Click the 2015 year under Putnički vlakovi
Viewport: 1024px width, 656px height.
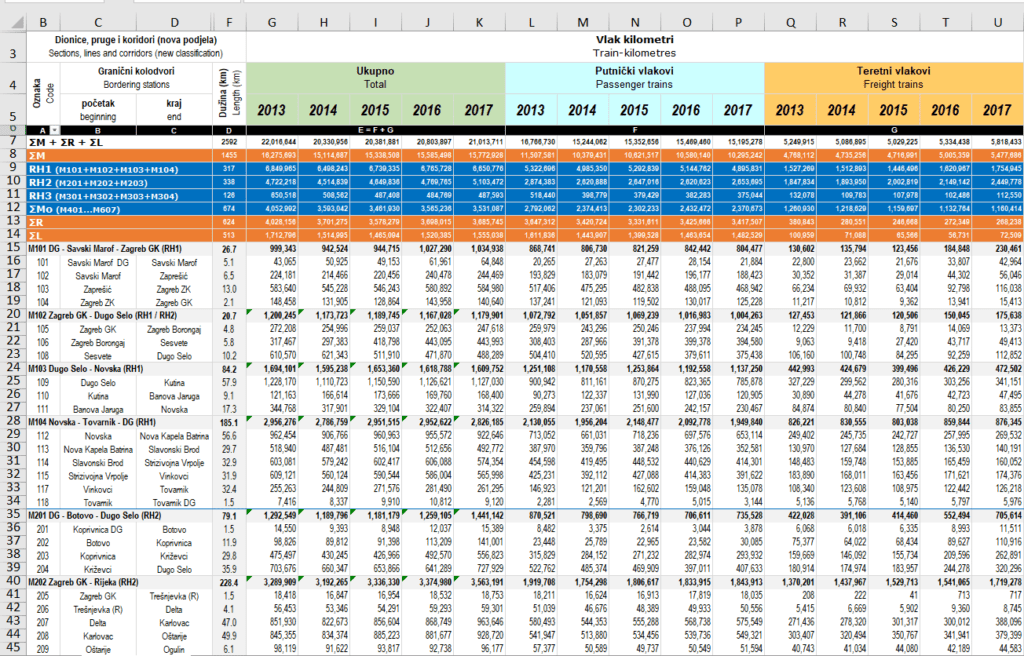(x=634, y=110)
